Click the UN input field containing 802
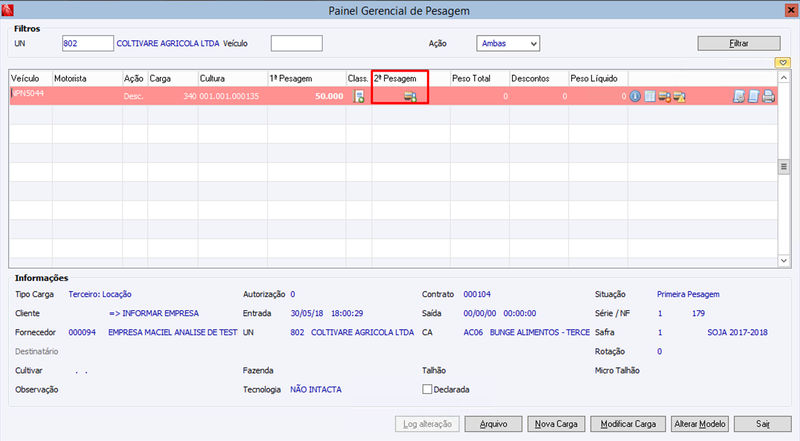Screen dimensions: 800x441 pos(88,43)
